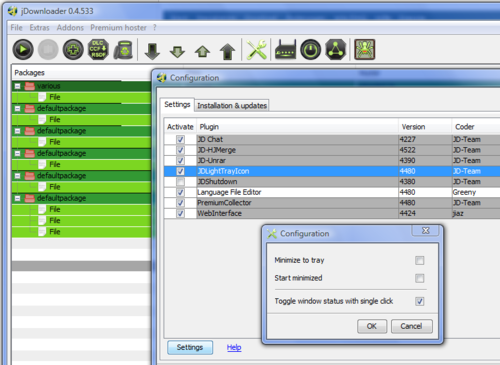The width and height of the screenshot is (500, 365).
Task: Click the greyed-out pause toolbar icon
Action: [48, 50]
